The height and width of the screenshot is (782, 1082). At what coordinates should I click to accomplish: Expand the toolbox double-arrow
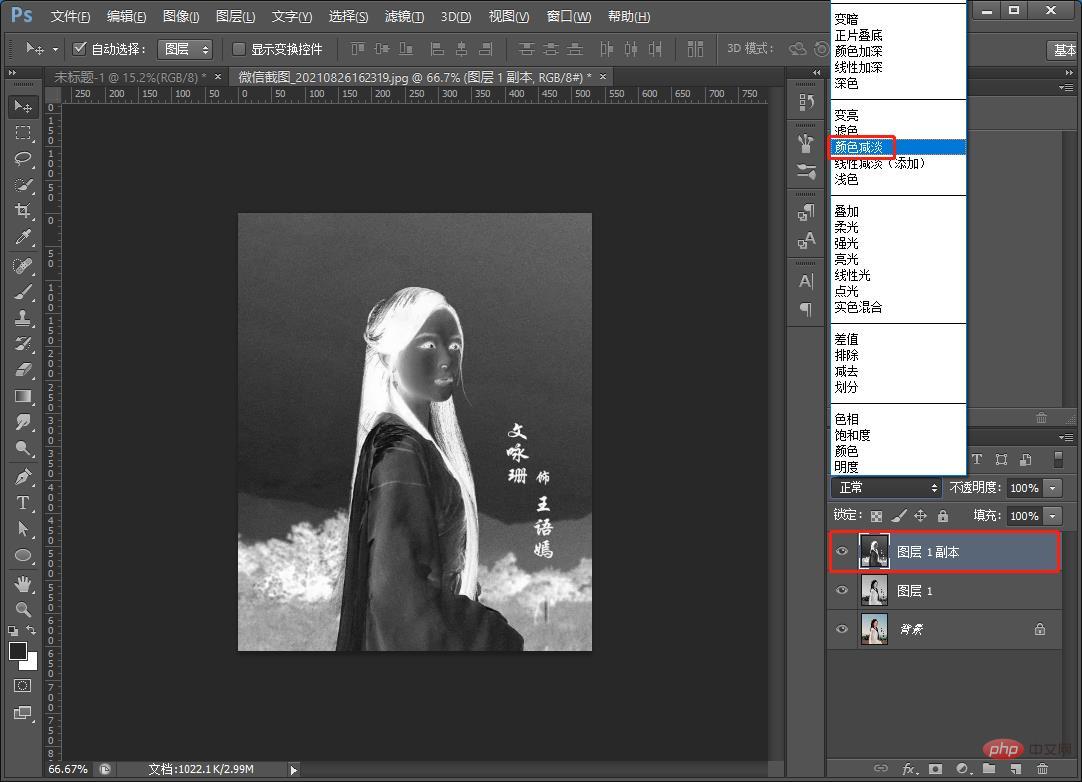pyautogui.click(x=12, y=72)
